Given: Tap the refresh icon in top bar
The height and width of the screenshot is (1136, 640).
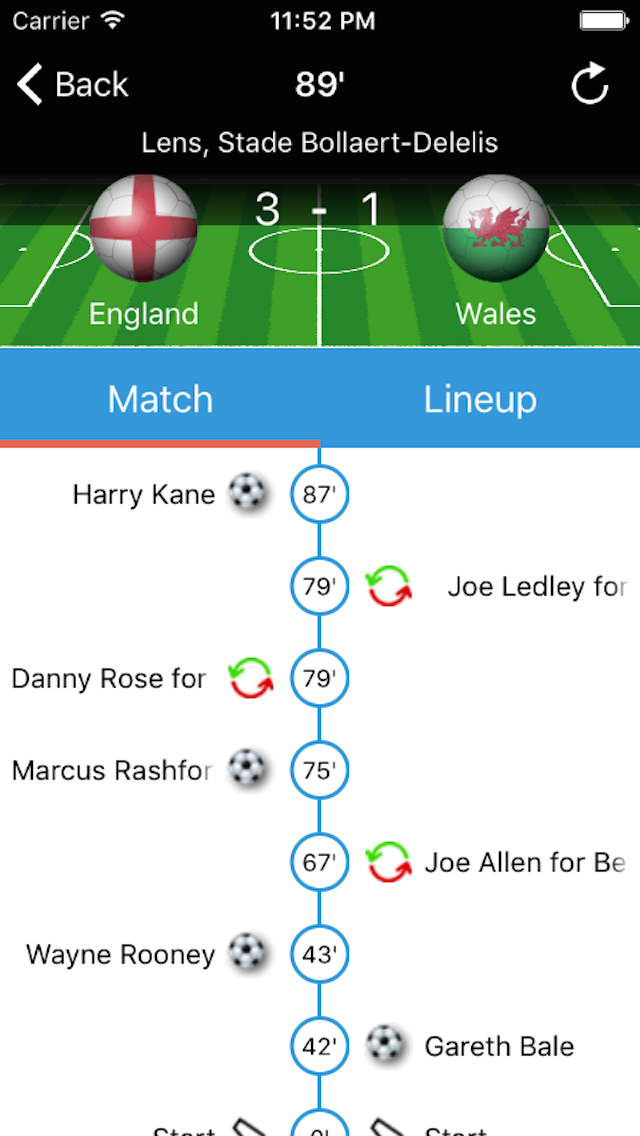Looking at the screenshot, I should [x=589, y=83].
